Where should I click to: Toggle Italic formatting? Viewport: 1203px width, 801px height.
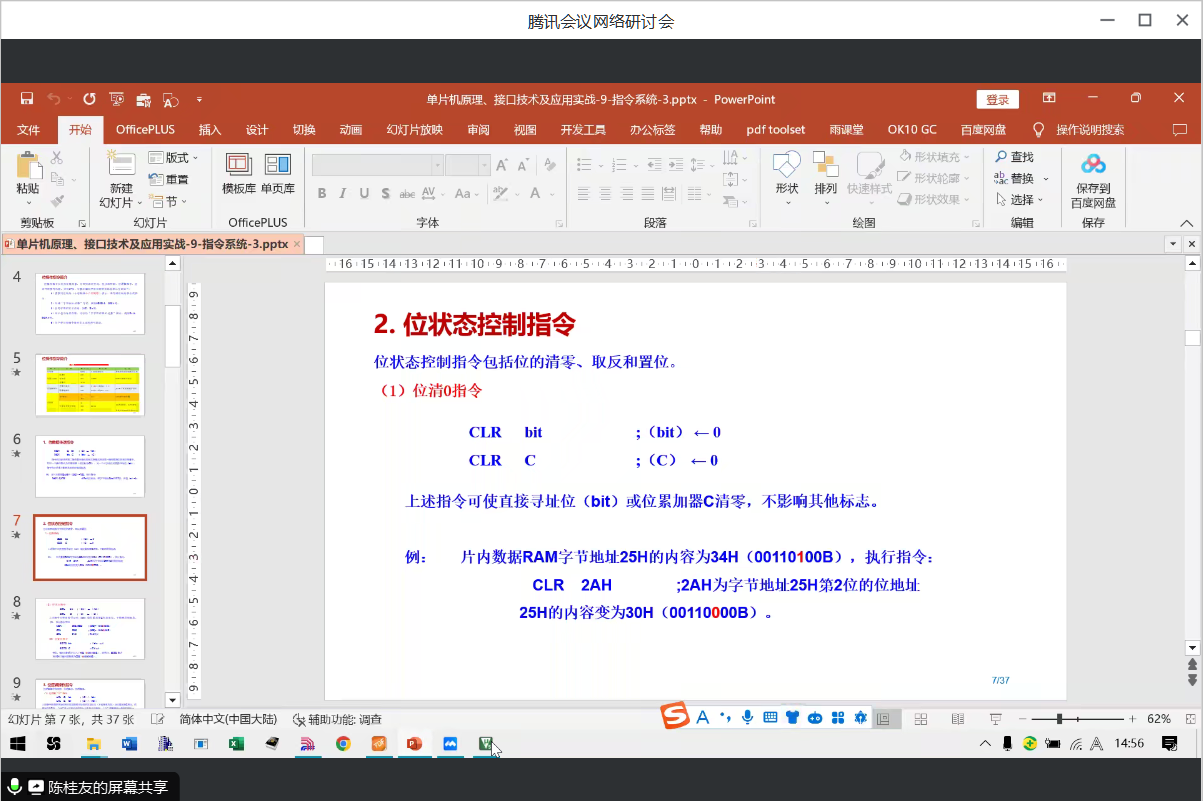point(343,193)
